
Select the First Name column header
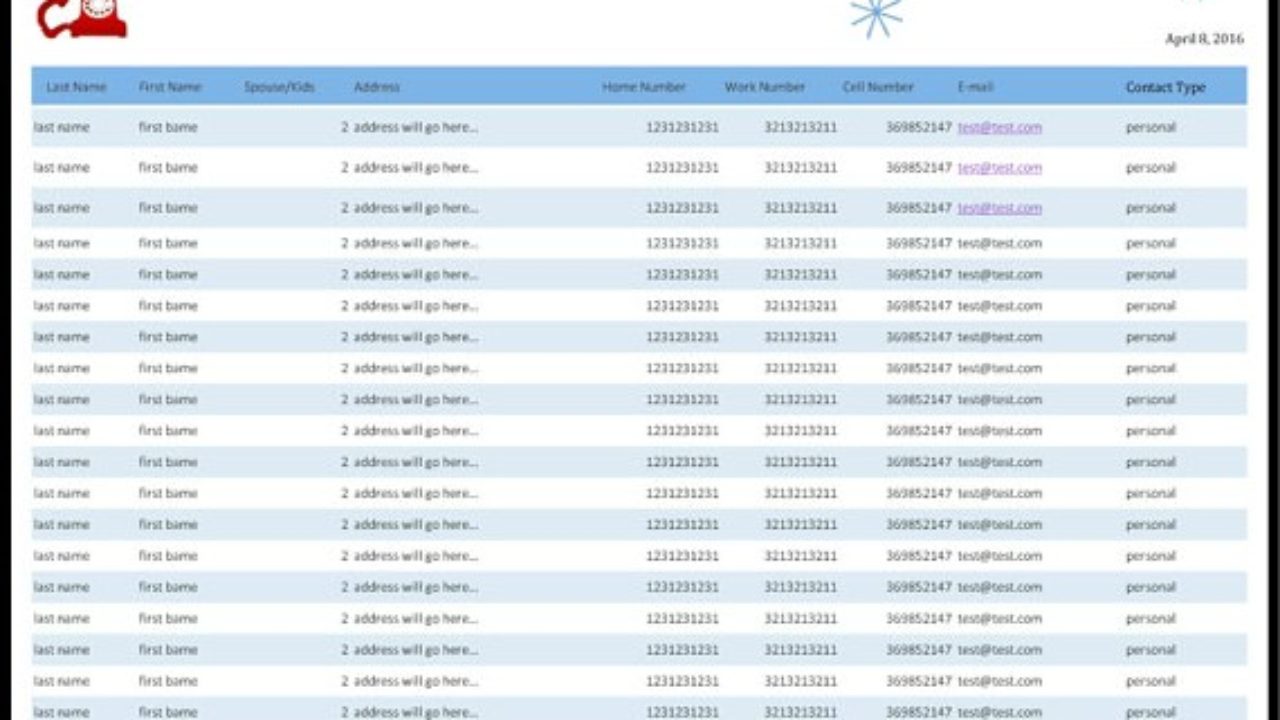point(170,87)
